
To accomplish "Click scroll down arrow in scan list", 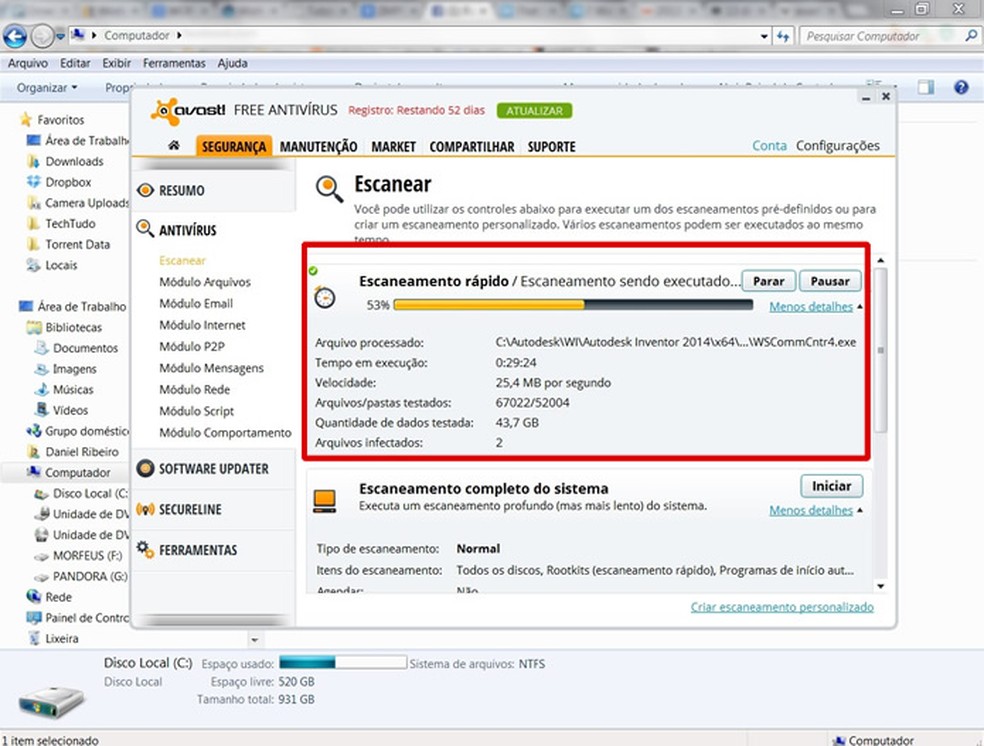I will (880, 586).
